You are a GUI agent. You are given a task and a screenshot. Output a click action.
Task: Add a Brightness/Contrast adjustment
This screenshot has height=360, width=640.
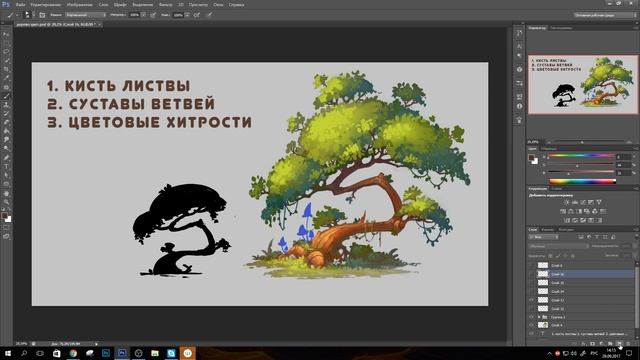pyautogui.click(x=567, y=202)
